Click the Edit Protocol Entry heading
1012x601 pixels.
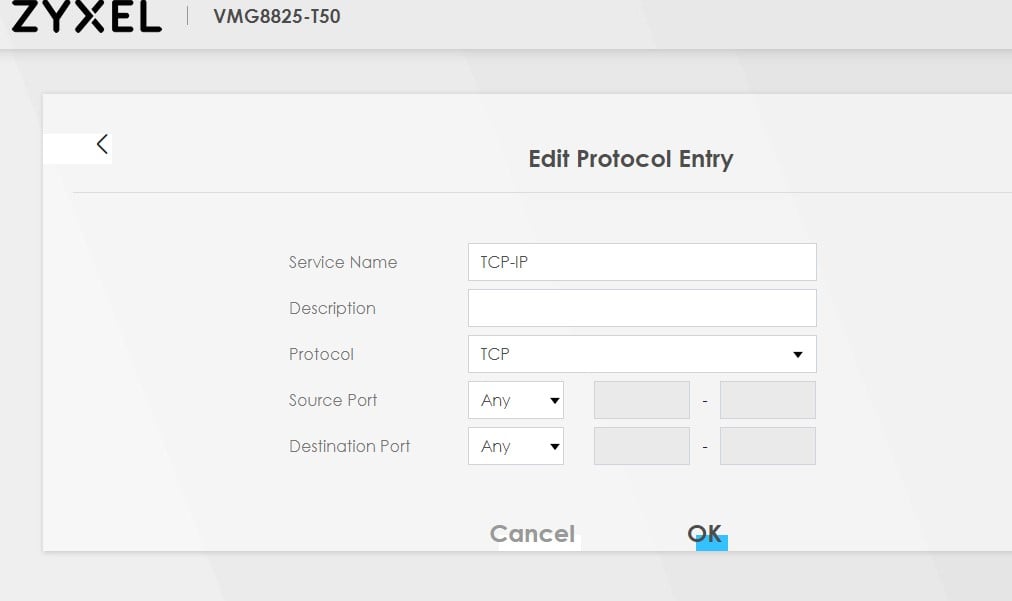tap(631, 158)
